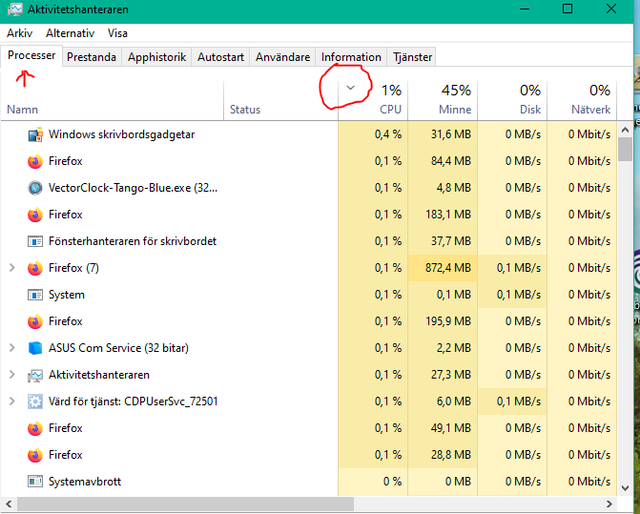Click the Firefox icon in the 84,4 MB row

pyautogui.click(x=35, y=161)
